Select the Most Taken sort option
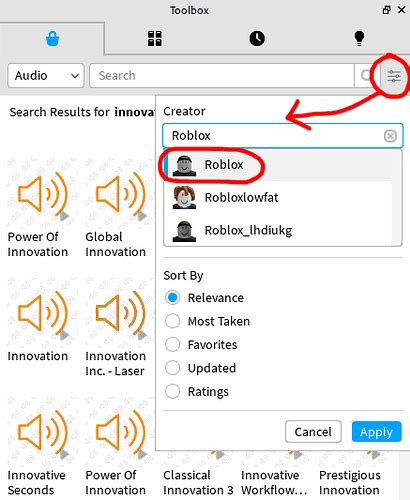This screenshot has height=500, width=410. point(172,321)
